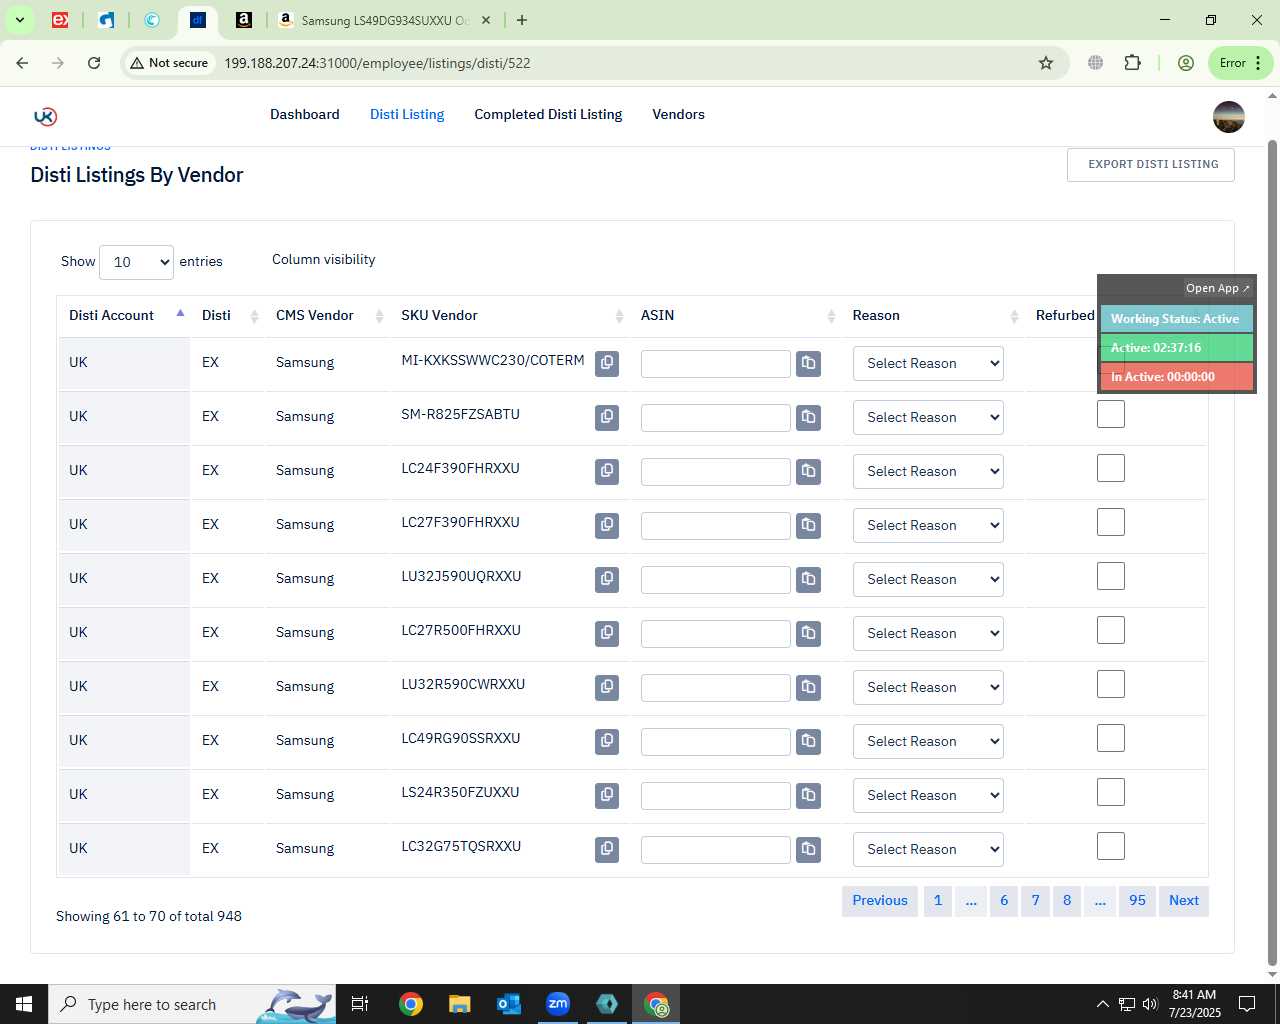This screenshot has width=1280, height=1024.
Task: Open Select Reason for LC49RG90SSRXXU
Action: [x=928, y=741]
